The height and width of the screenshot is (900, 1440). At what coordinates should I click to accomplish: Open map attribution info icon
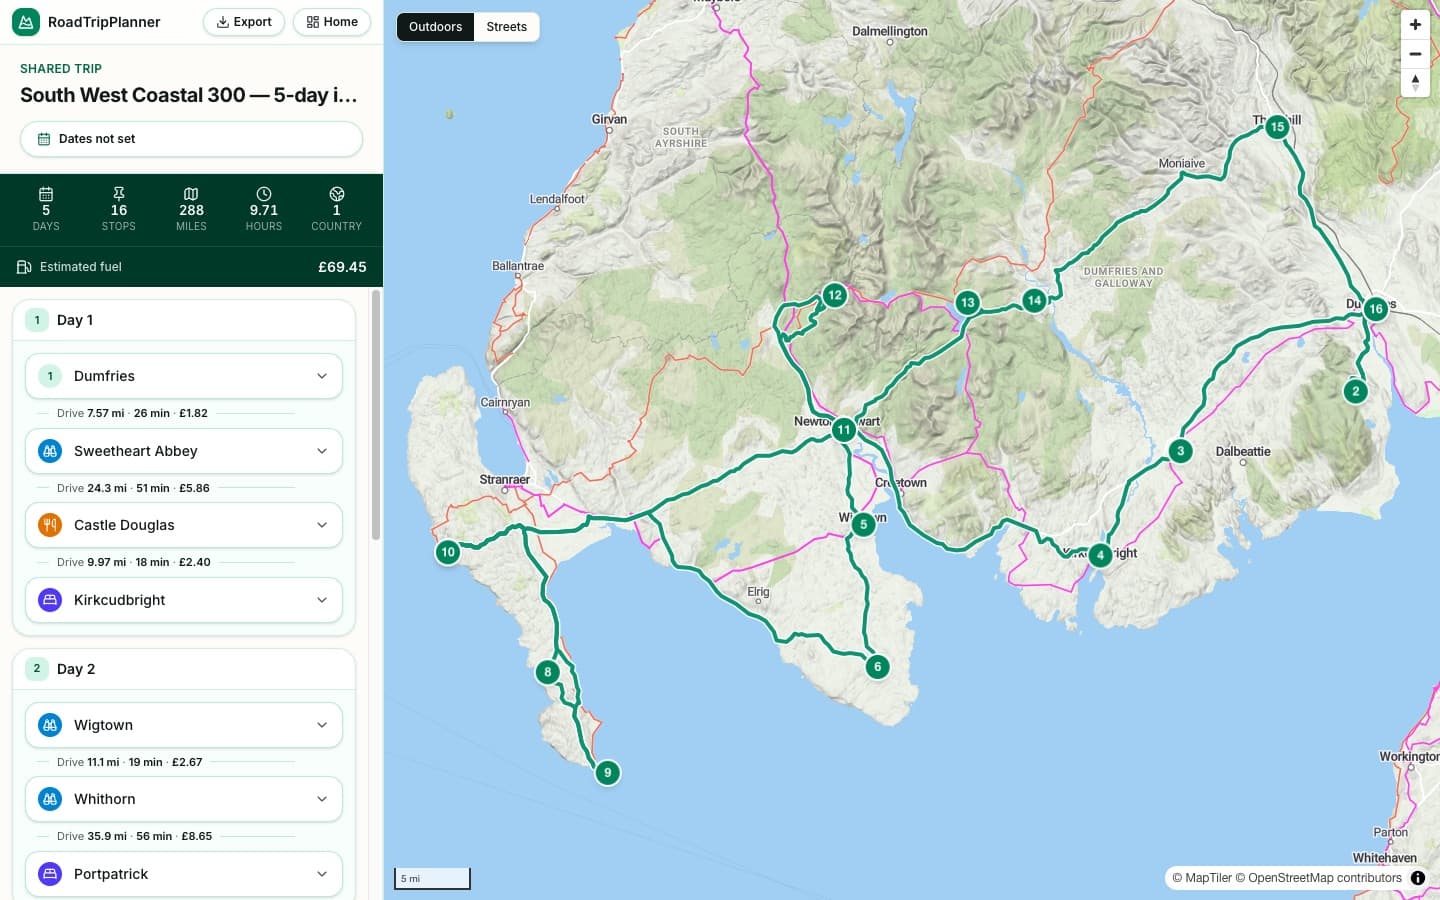pyautogui.click(x=1418, y=878)
